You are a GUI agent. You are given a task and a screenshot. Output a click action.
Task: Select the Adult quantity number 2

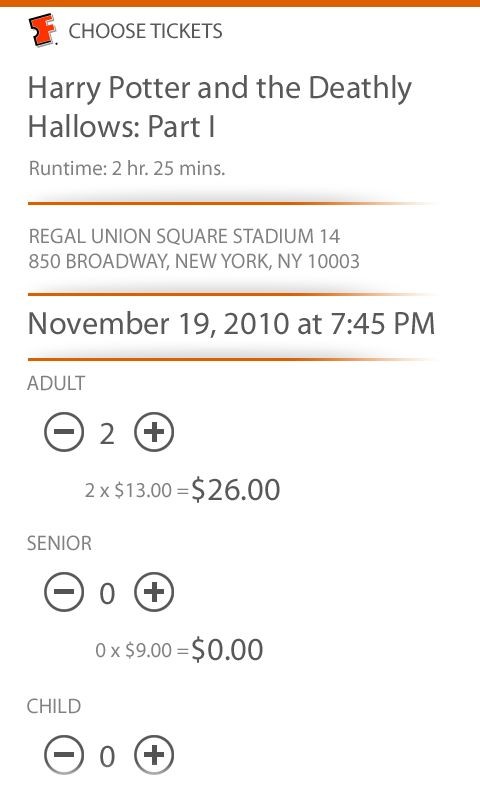[x=107, y=434]
